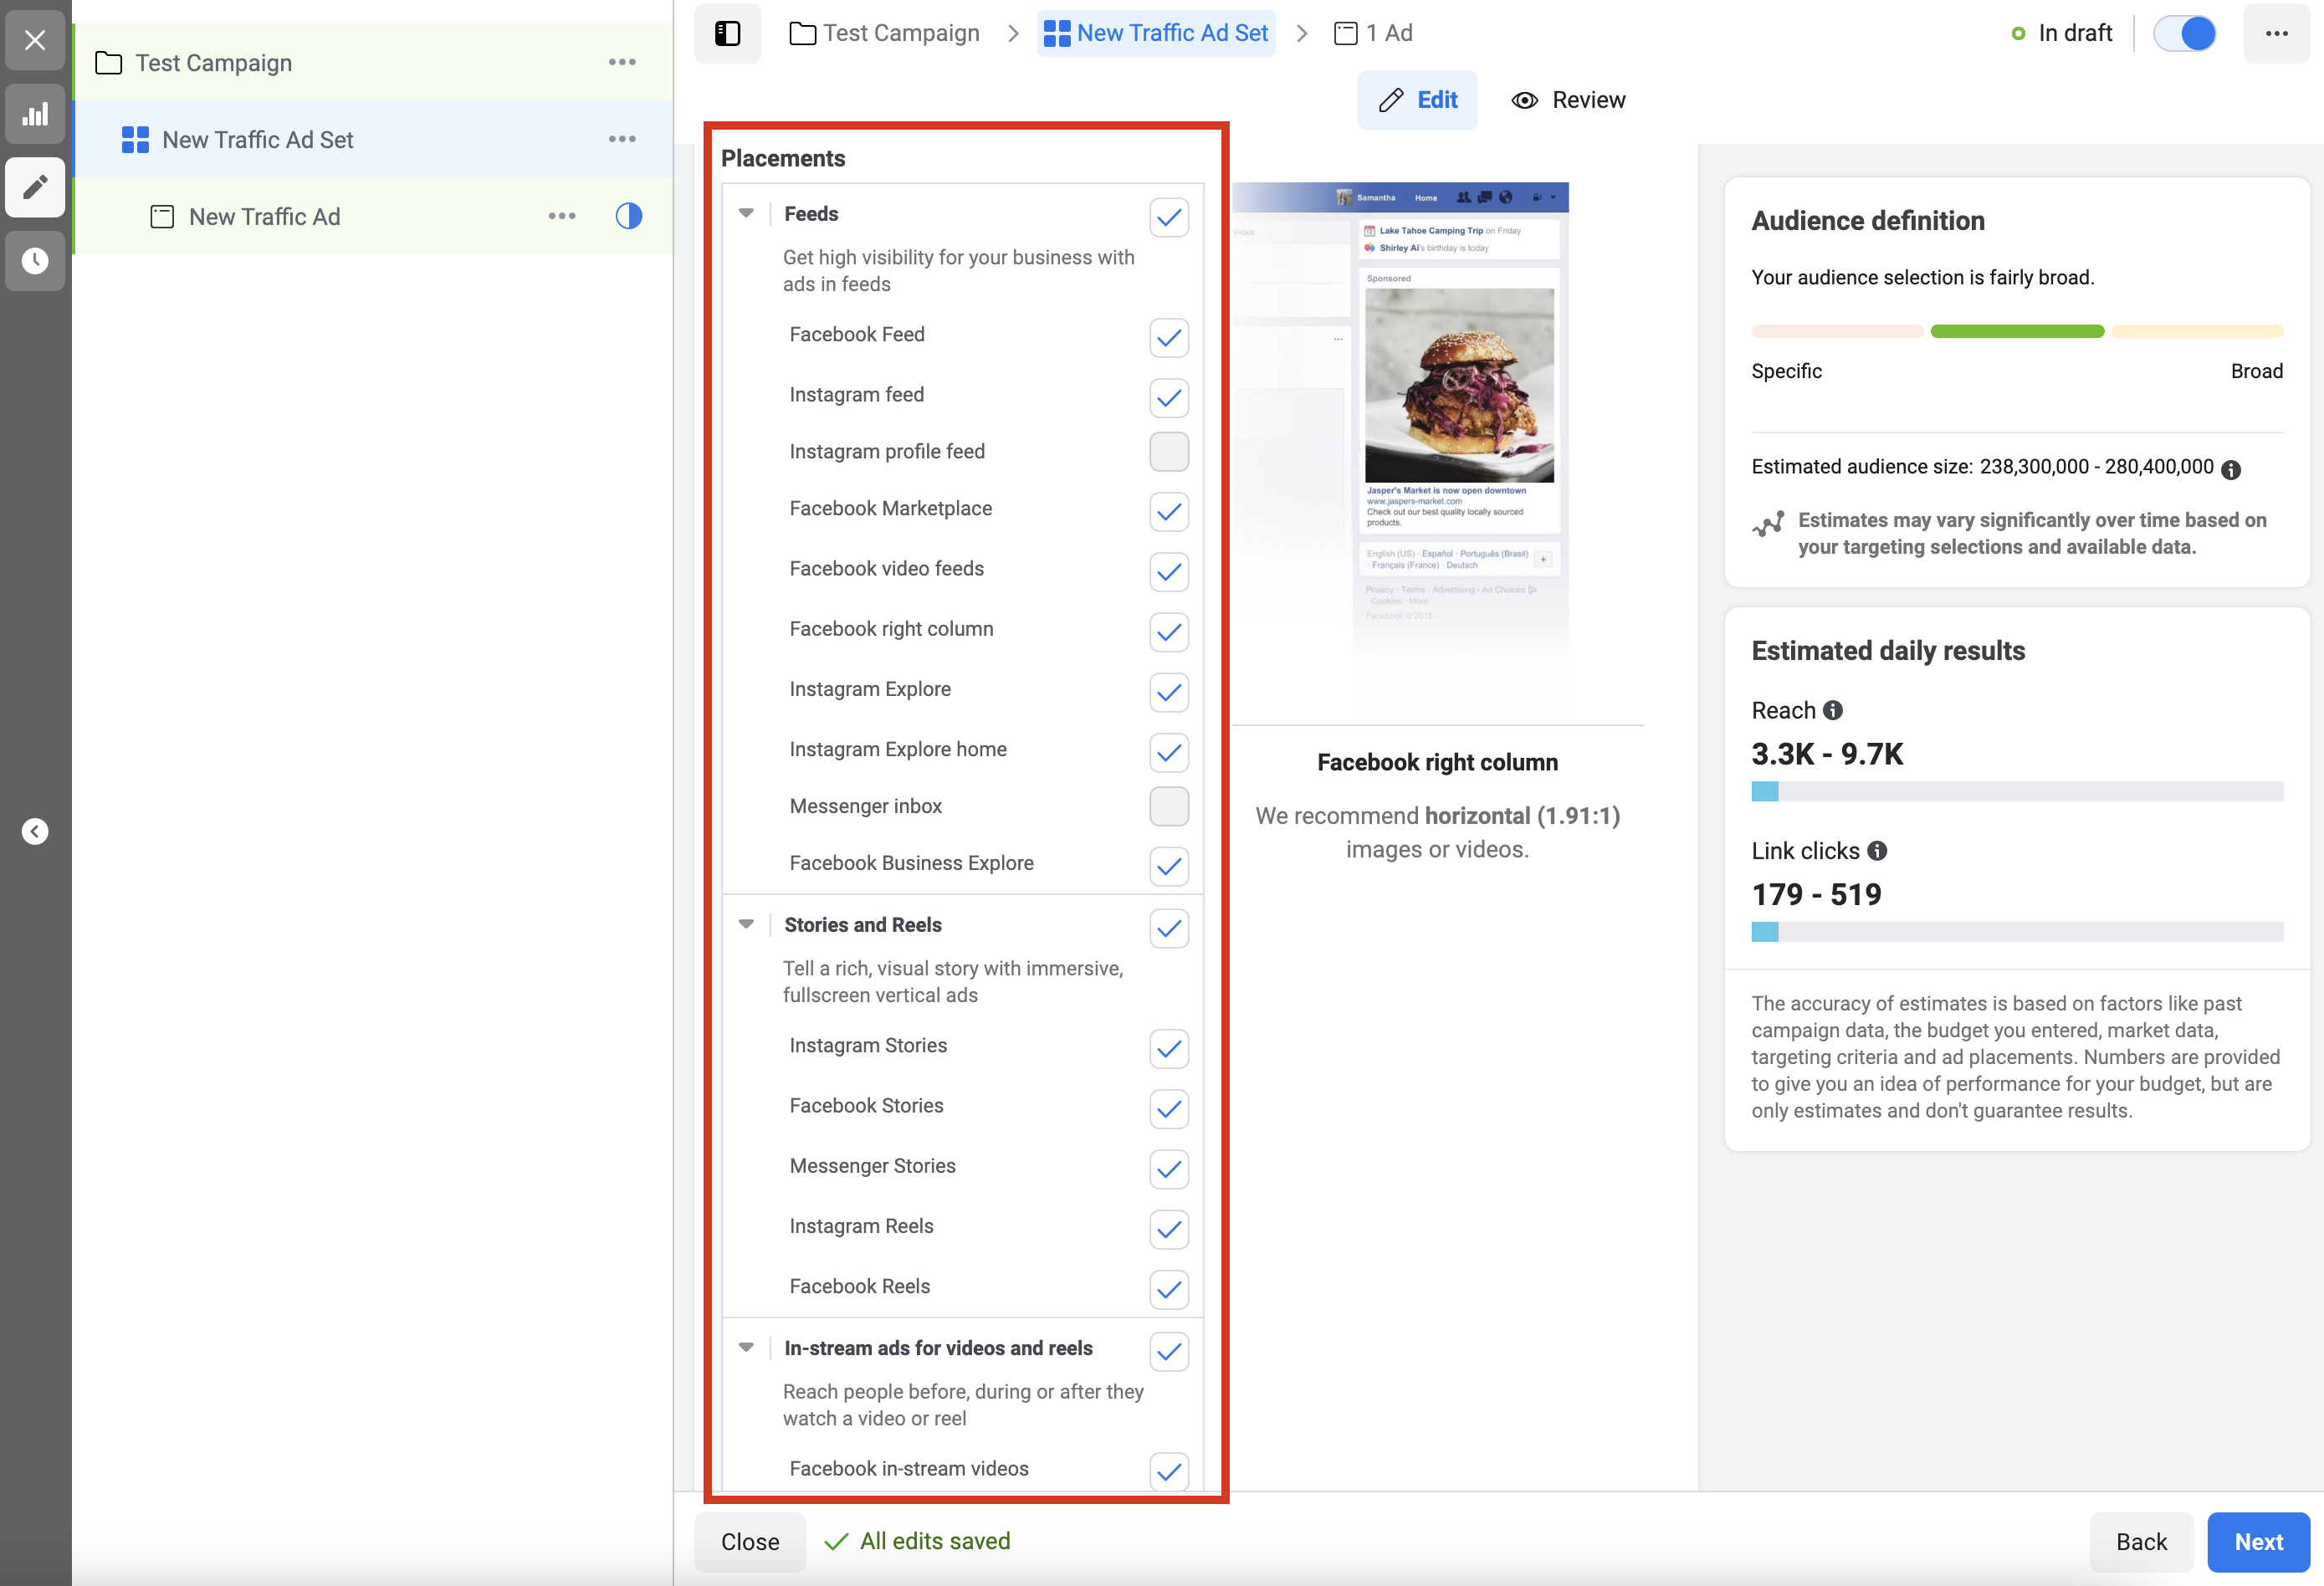This screenshot has width=2324, height=1586.
Task: Collapse the Stories and Reels section
Action: click(x=746, y=924)
